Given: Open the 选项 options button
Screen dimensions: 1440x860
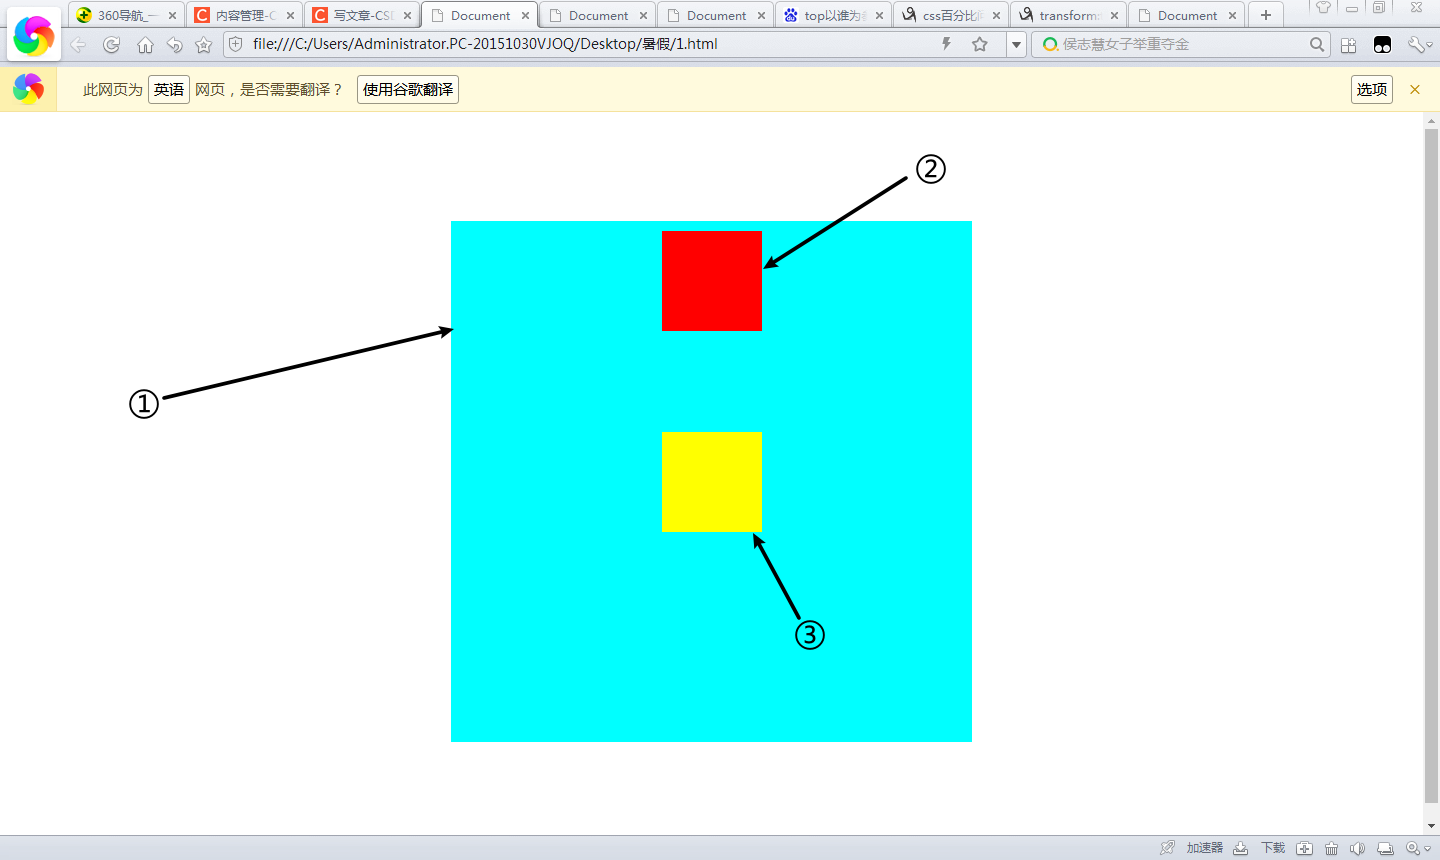Looking at the screenshot, I should click(x=1372, y=89).
